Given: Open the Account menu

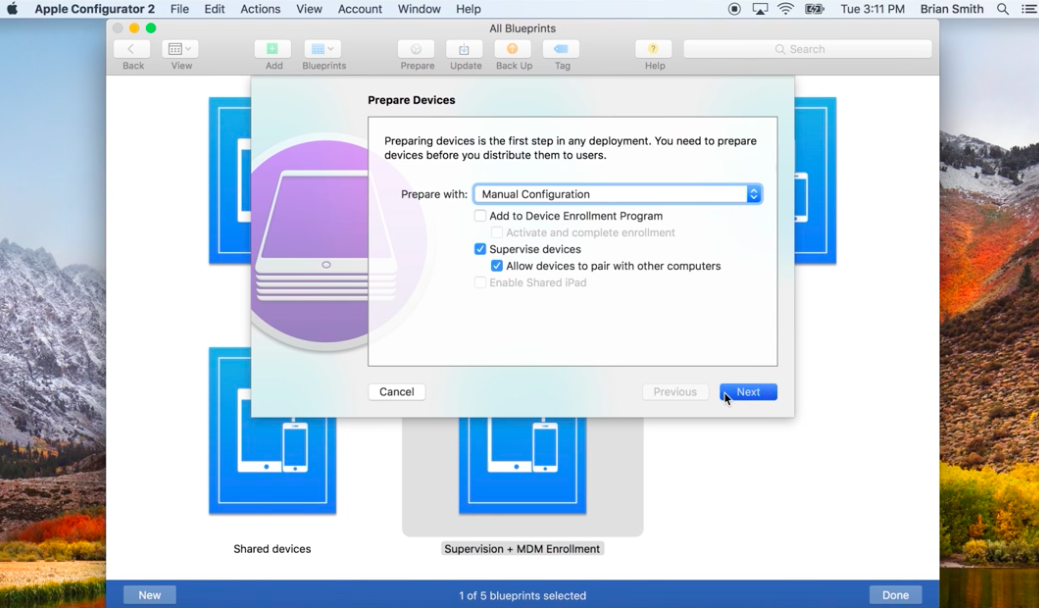Looking at the screenshot, I should click(360, 9).
